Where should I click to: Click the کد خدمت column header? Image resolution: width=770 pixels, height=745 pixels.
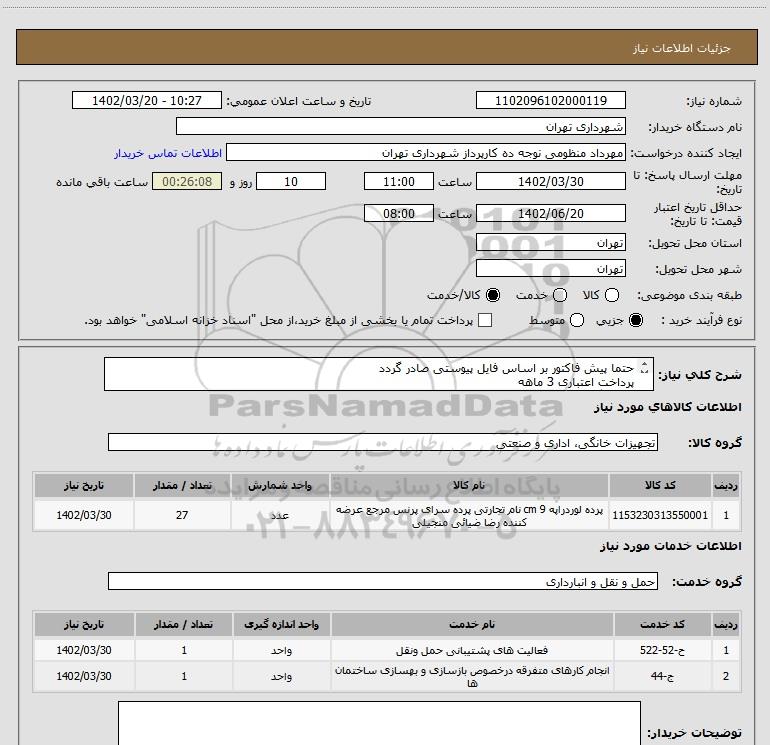[662, 624]
